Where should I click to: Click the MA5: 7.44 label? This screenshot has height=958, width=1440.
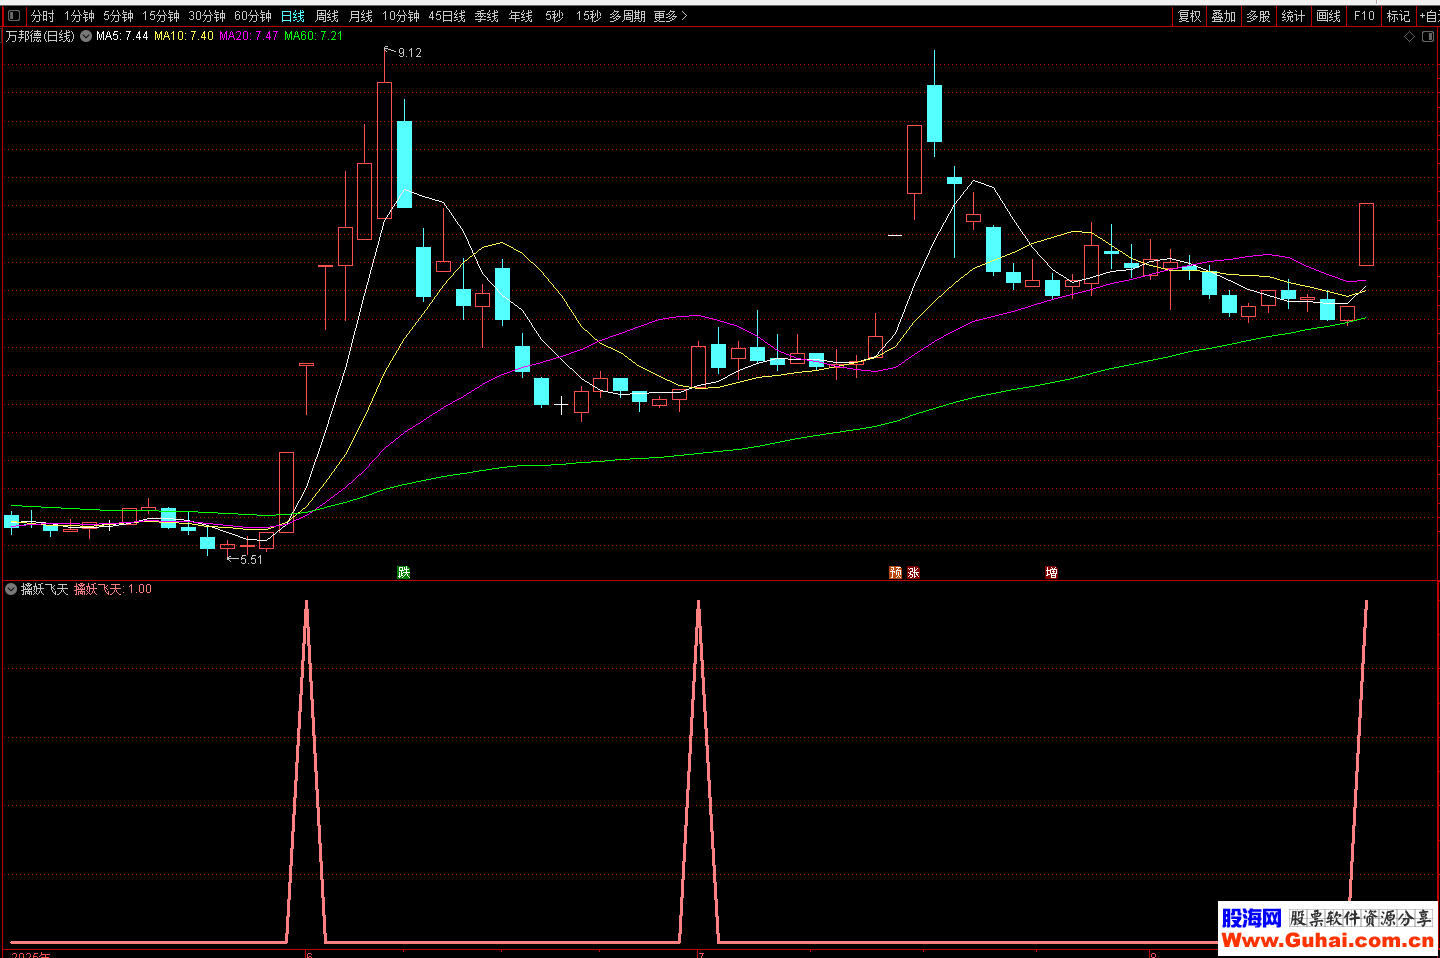(122, 36)
